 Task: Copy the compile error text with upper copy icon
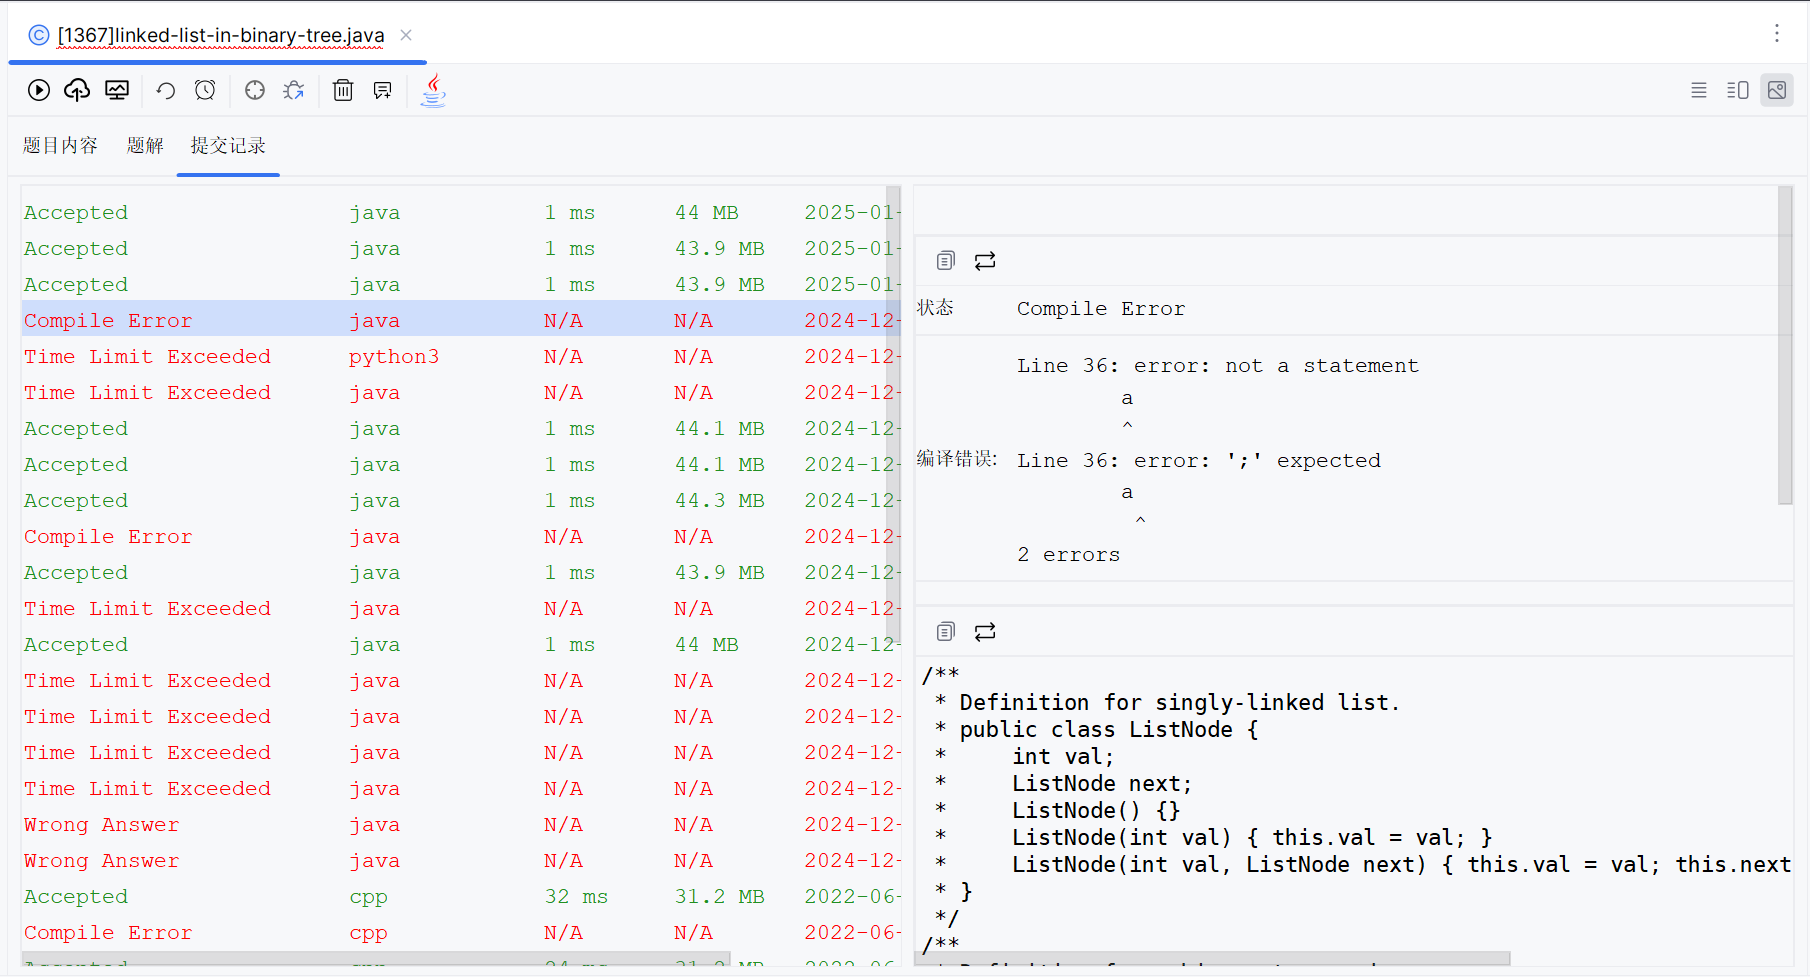click(945, 261)
